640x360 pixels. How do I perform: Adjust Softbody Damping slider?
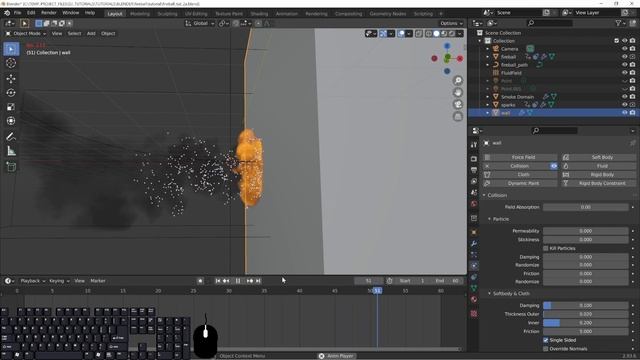586,305
